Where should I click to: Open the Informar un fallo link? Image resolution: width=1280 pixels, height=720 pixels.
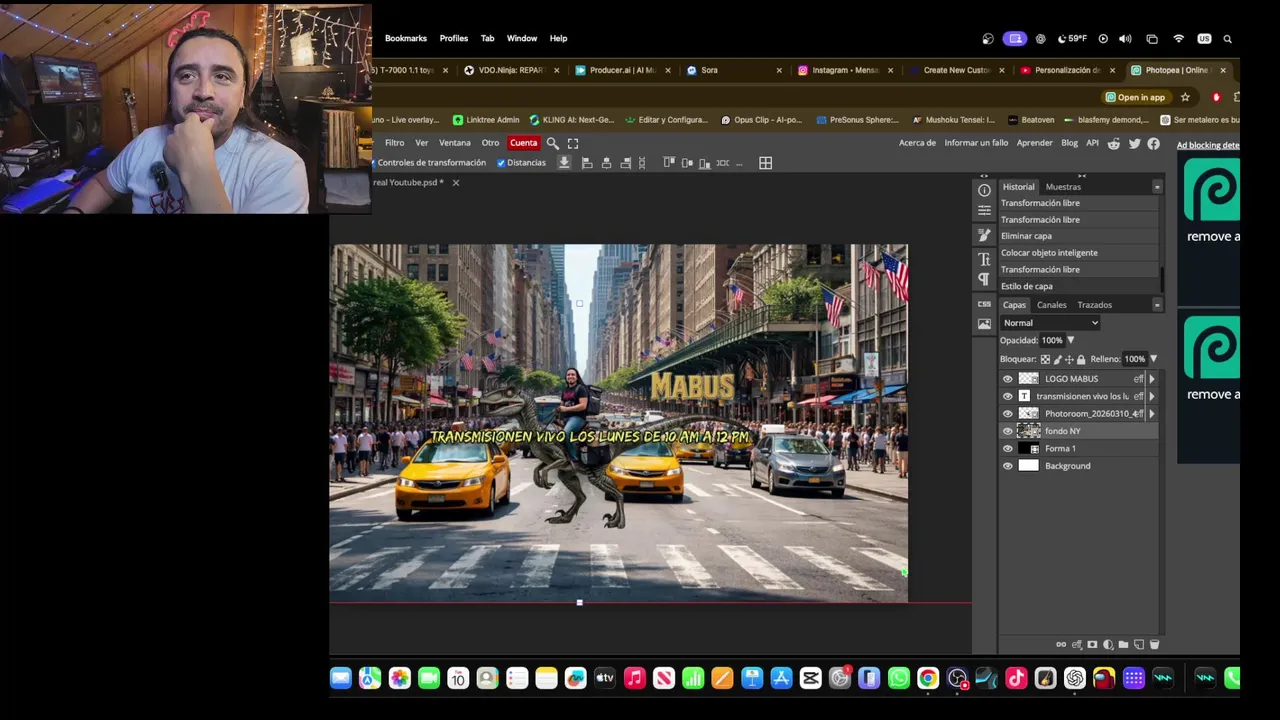976,143
